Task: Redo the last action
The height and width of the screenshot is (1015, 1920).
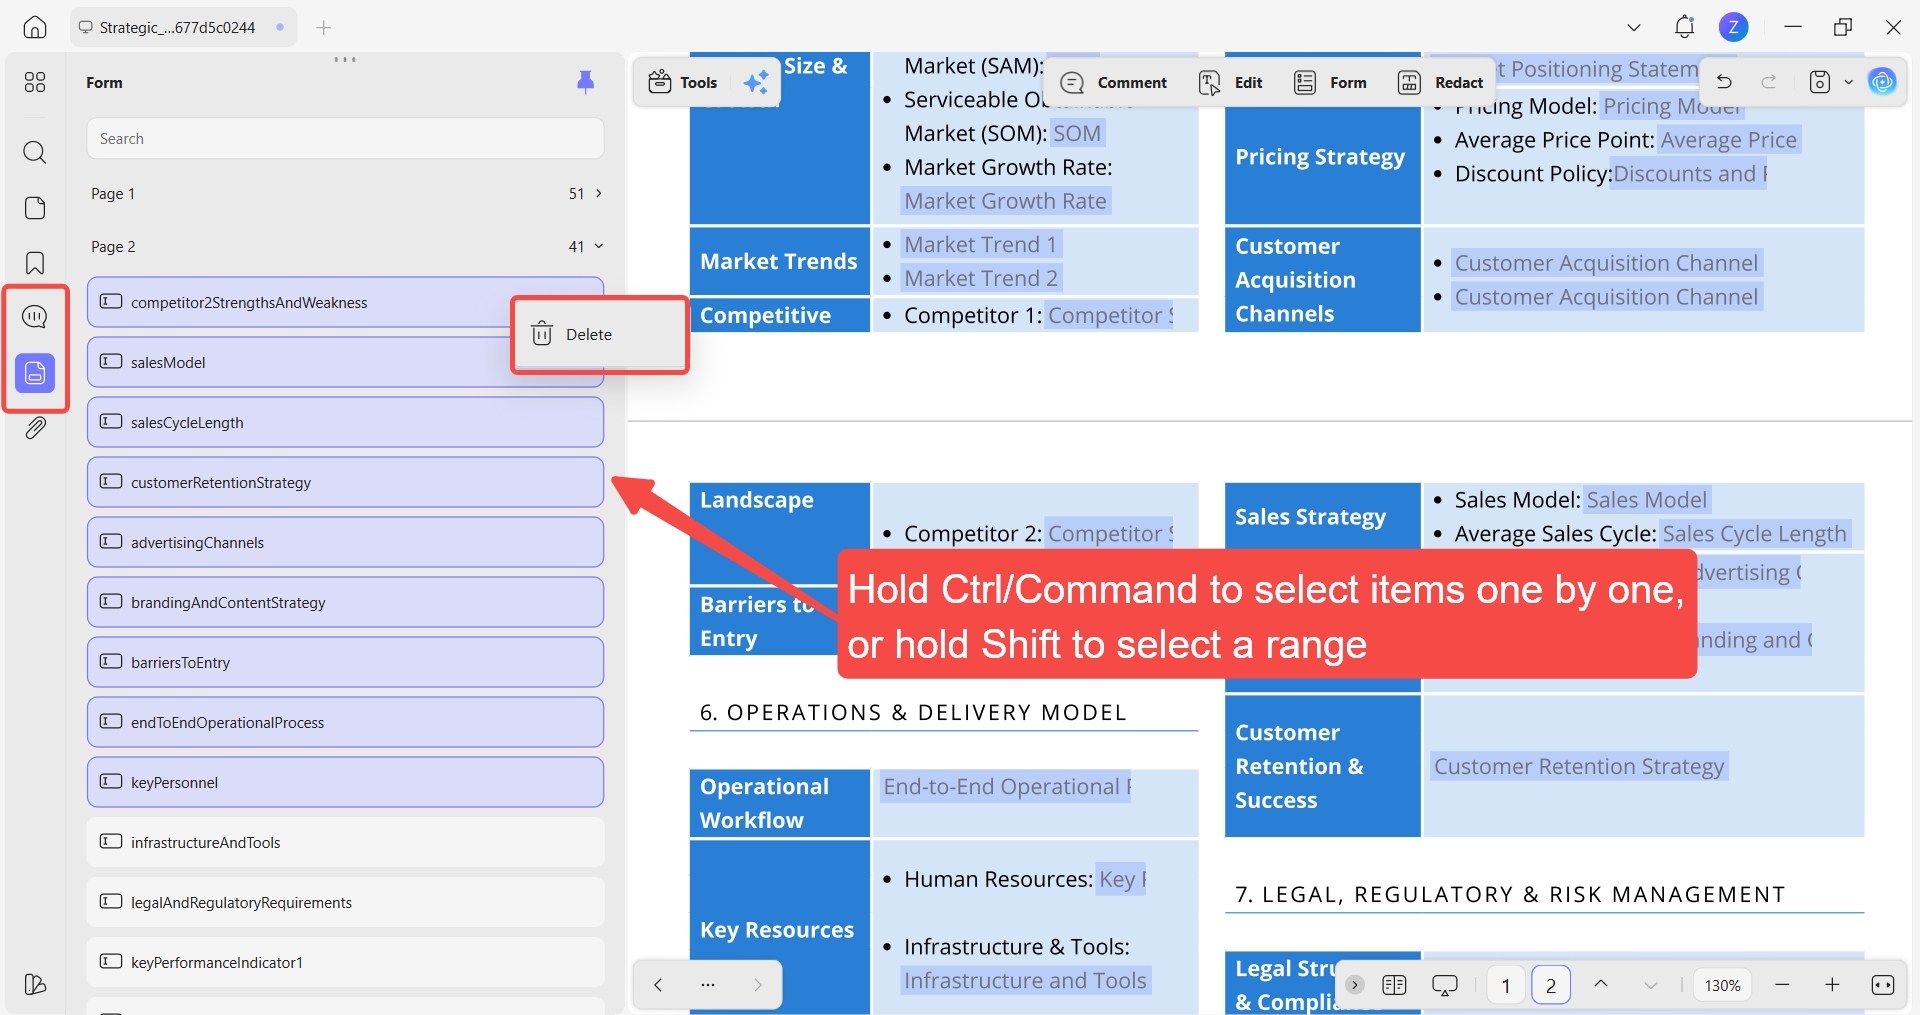Action: tap(1769, 82)
